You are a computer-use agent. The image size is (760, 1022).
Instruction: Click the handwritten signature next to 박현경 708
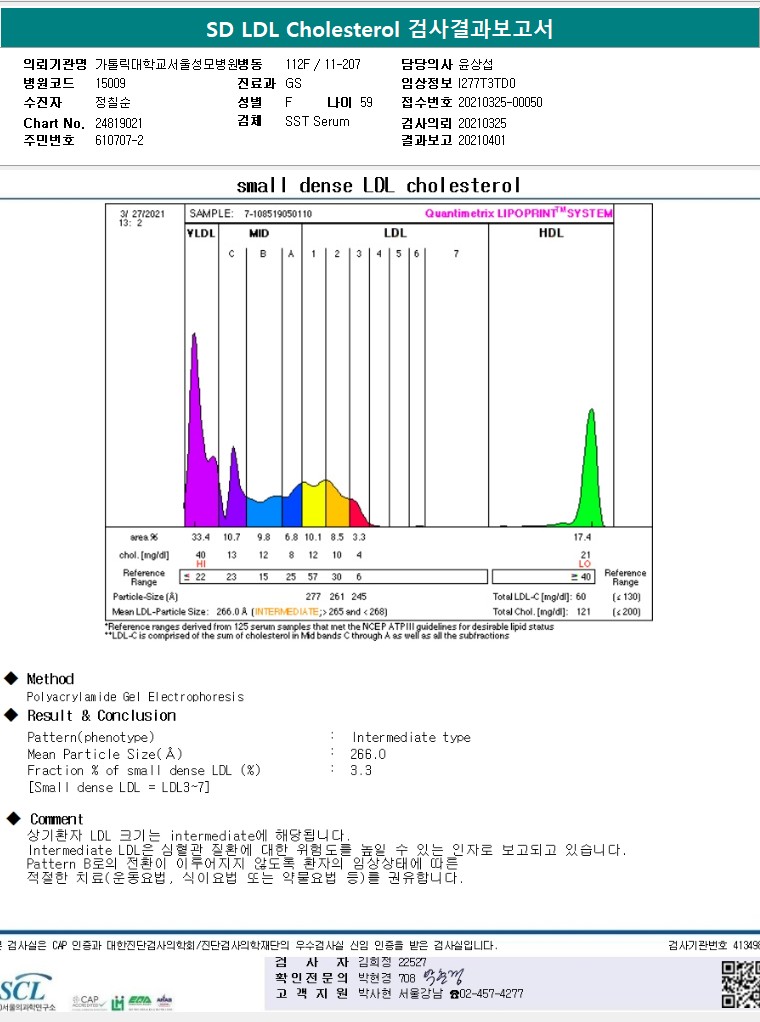pos(443,976)
